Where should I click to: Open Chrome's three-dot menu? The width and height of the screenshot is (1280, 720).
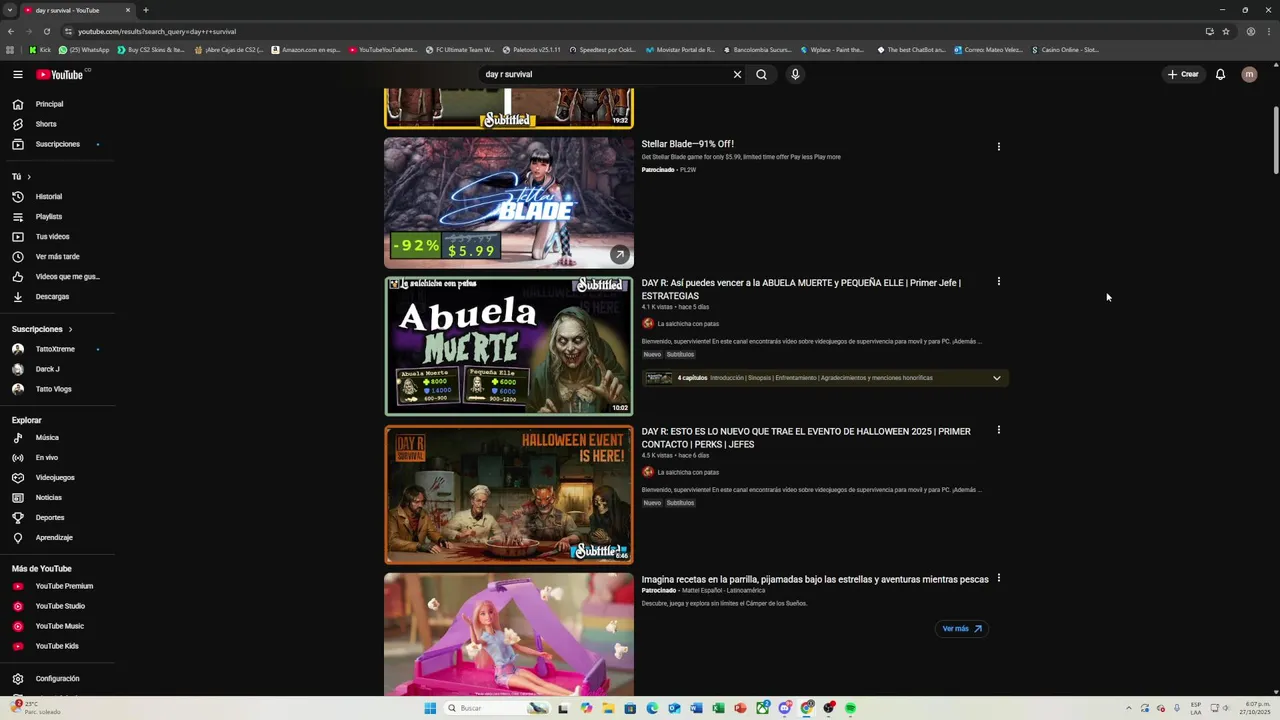(1267, 31)
